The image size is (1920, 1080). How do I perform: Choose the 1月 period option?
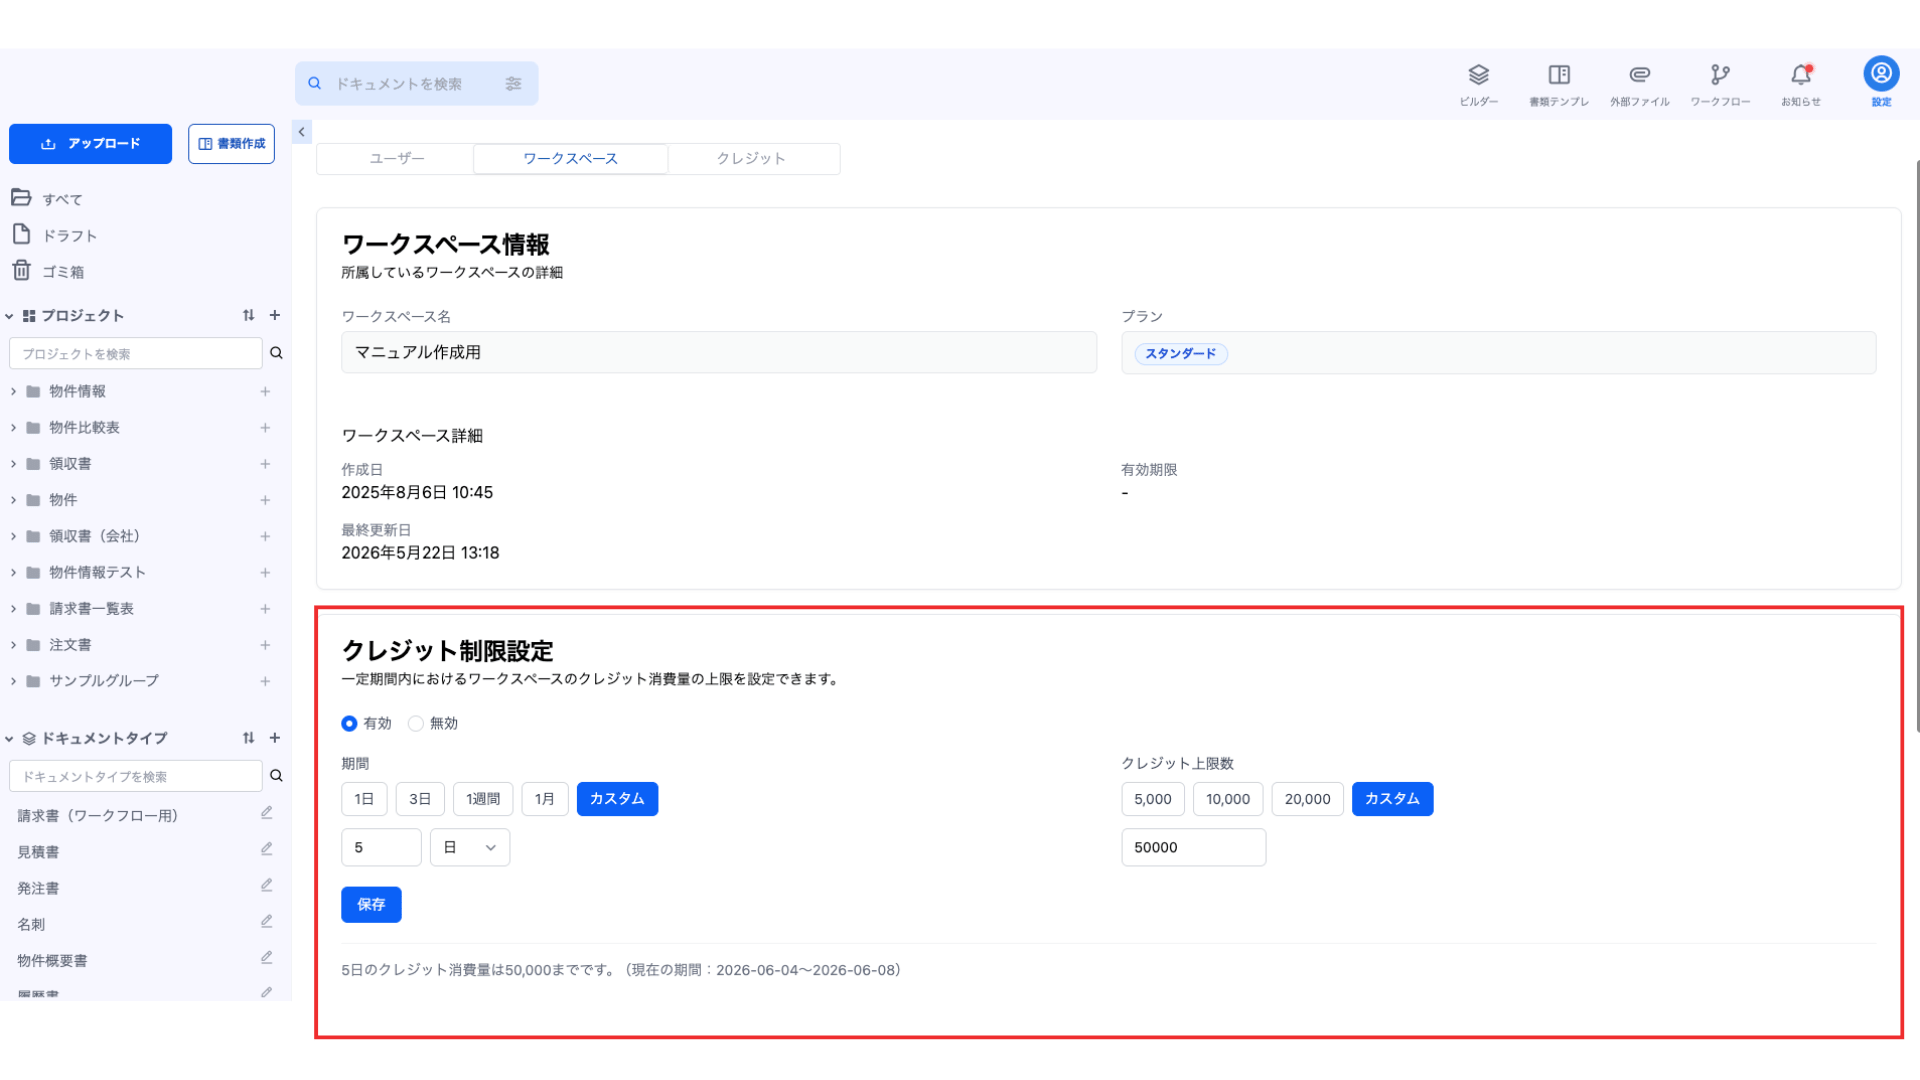point(545,799)
